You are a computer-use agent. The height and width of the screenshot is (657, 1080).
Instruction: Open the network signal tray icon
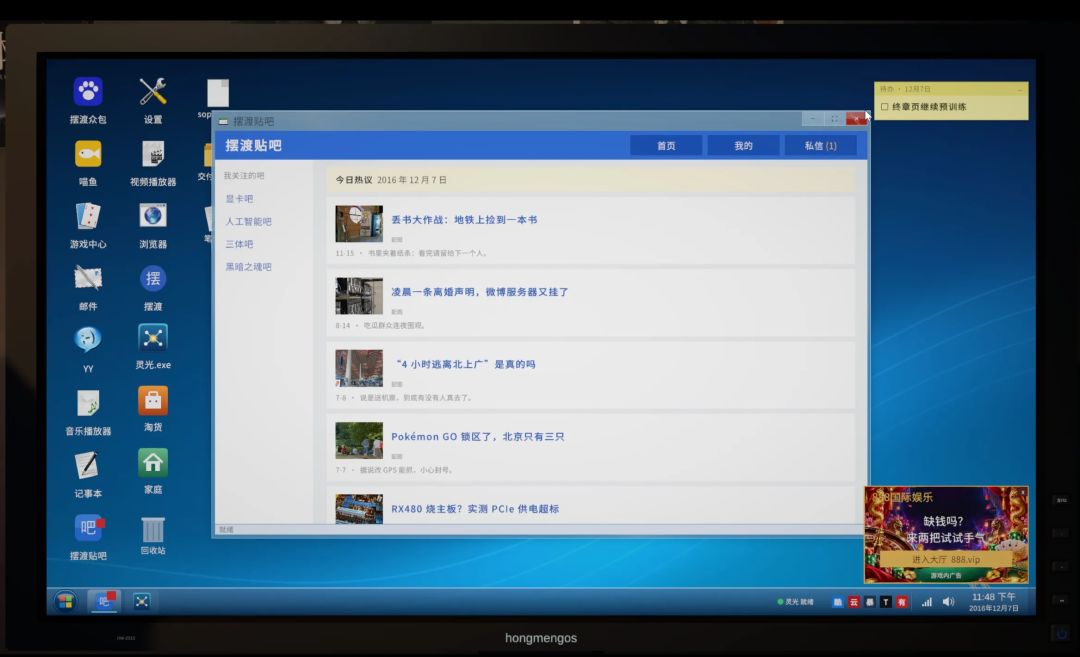point(927,602)
